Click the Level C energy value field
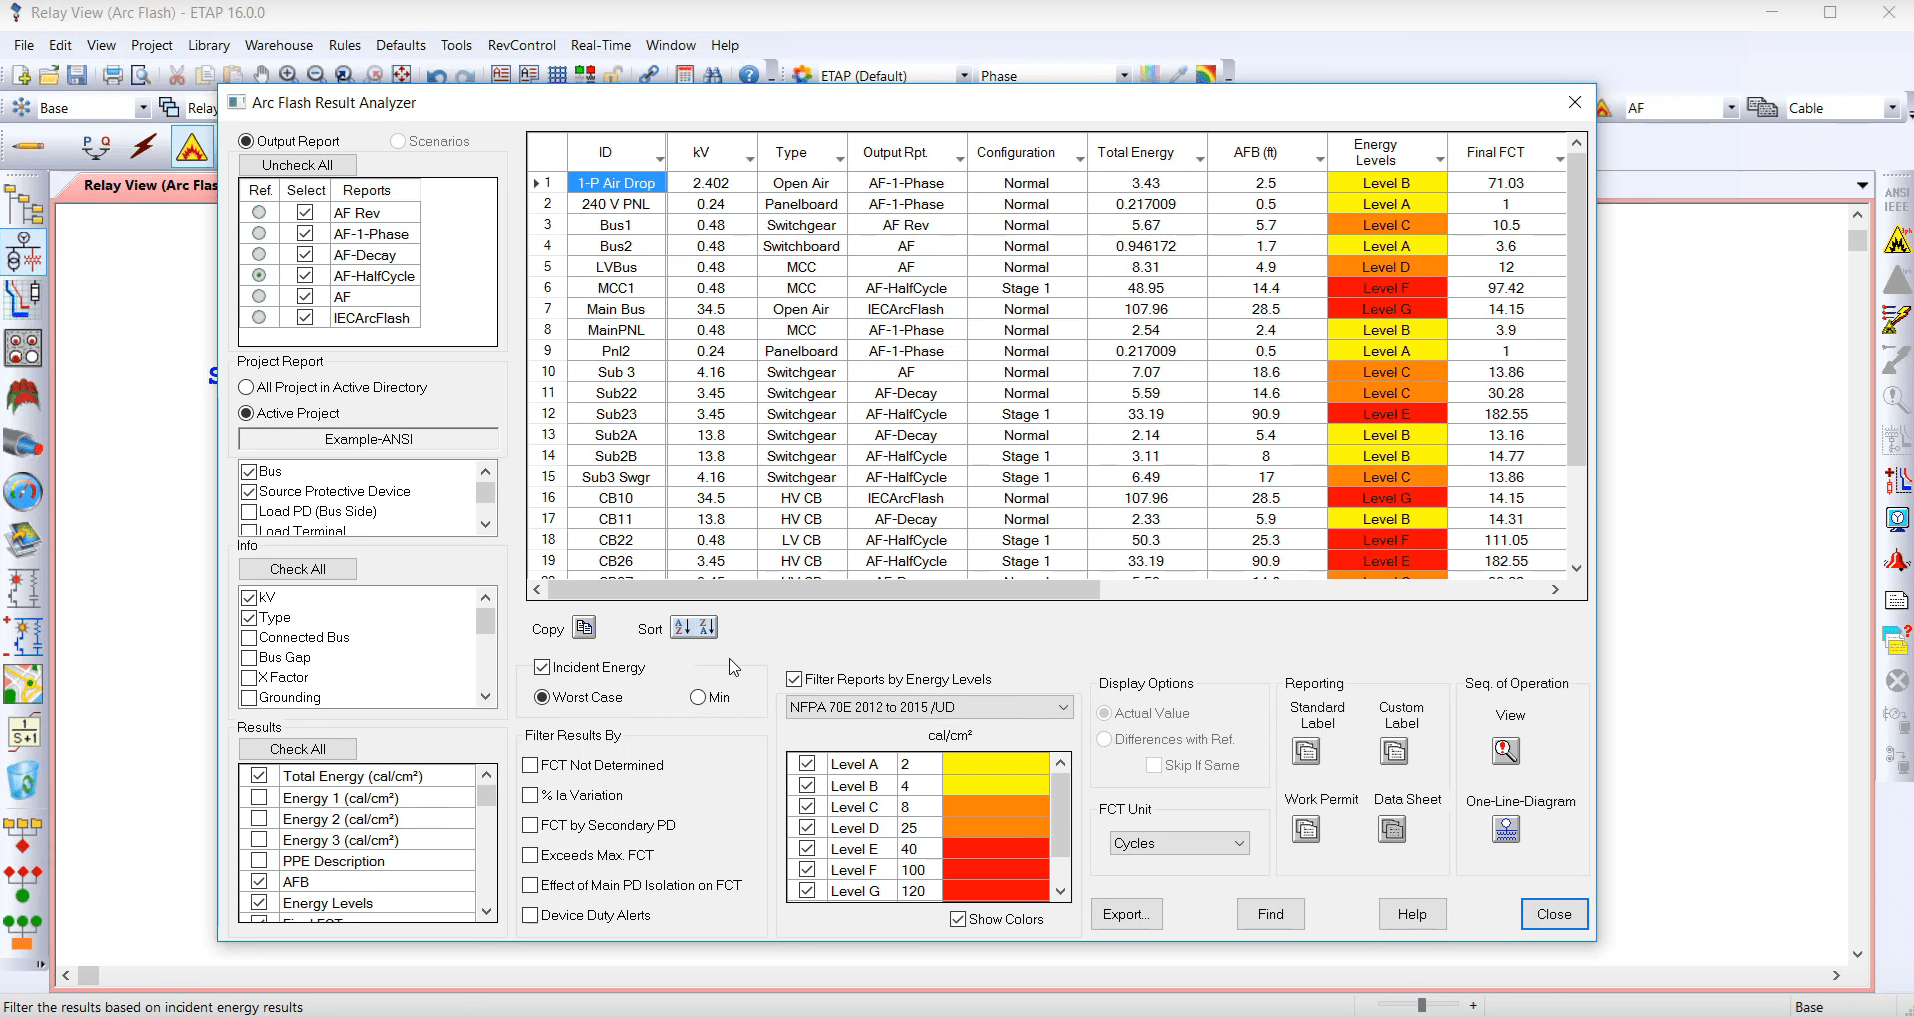 tap(919, 807)
